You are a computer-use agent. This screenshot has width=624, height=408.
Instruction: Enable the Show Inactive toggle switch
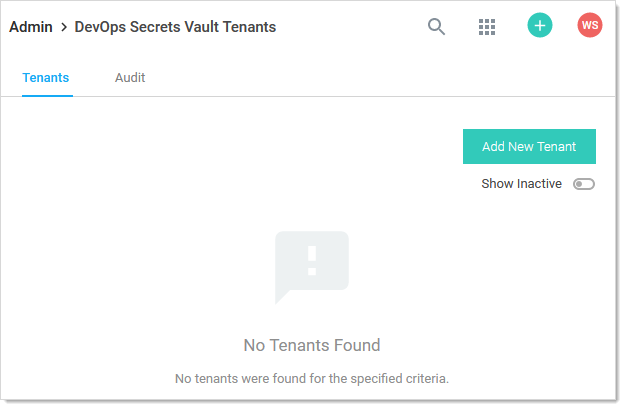584,184
